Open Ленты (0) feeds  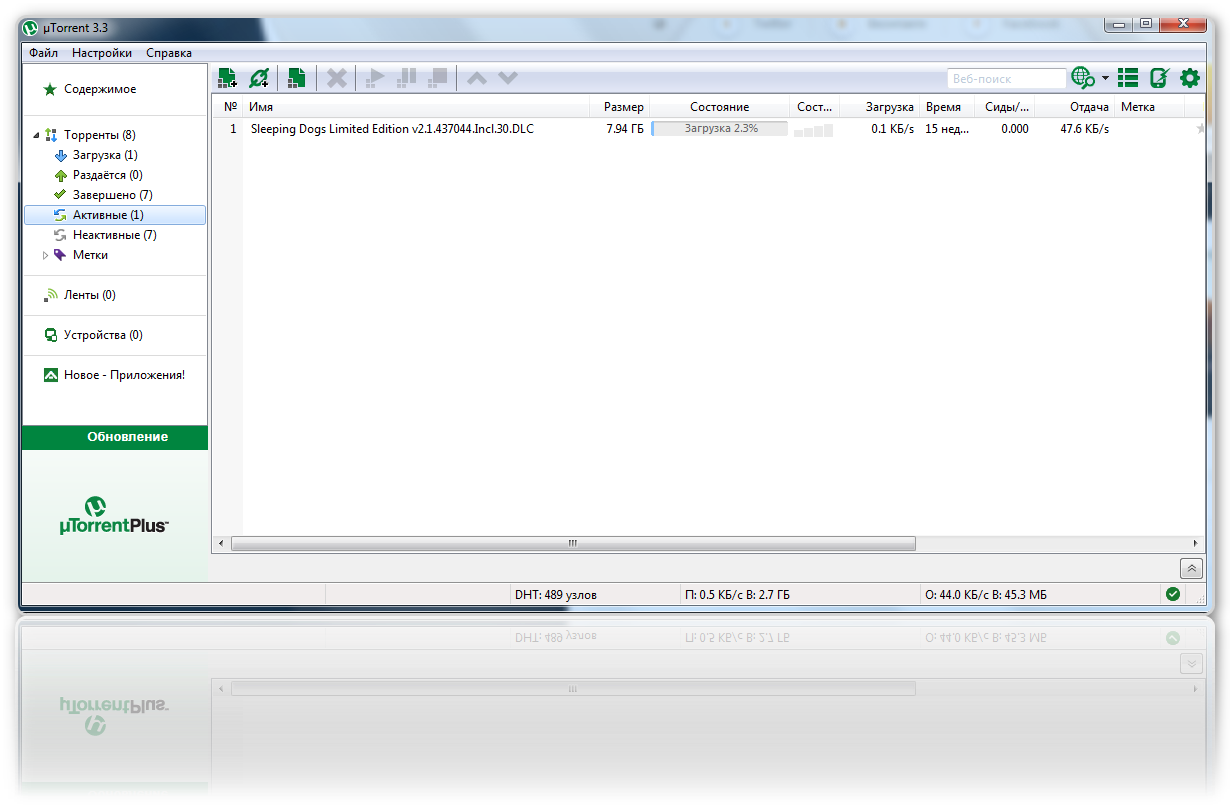click(89, 295)
